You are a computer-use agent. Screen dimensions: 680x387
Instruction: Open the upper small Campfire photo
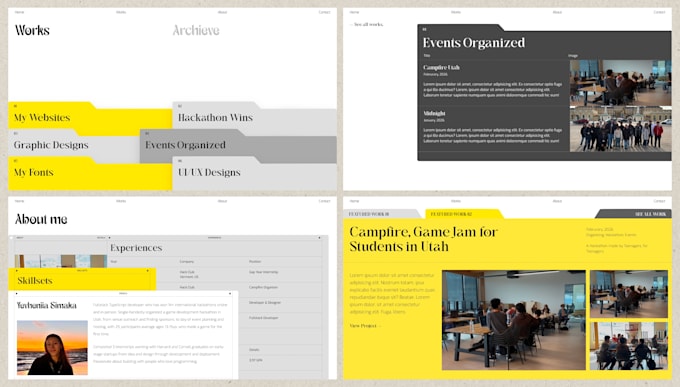(x=629, y=294)
